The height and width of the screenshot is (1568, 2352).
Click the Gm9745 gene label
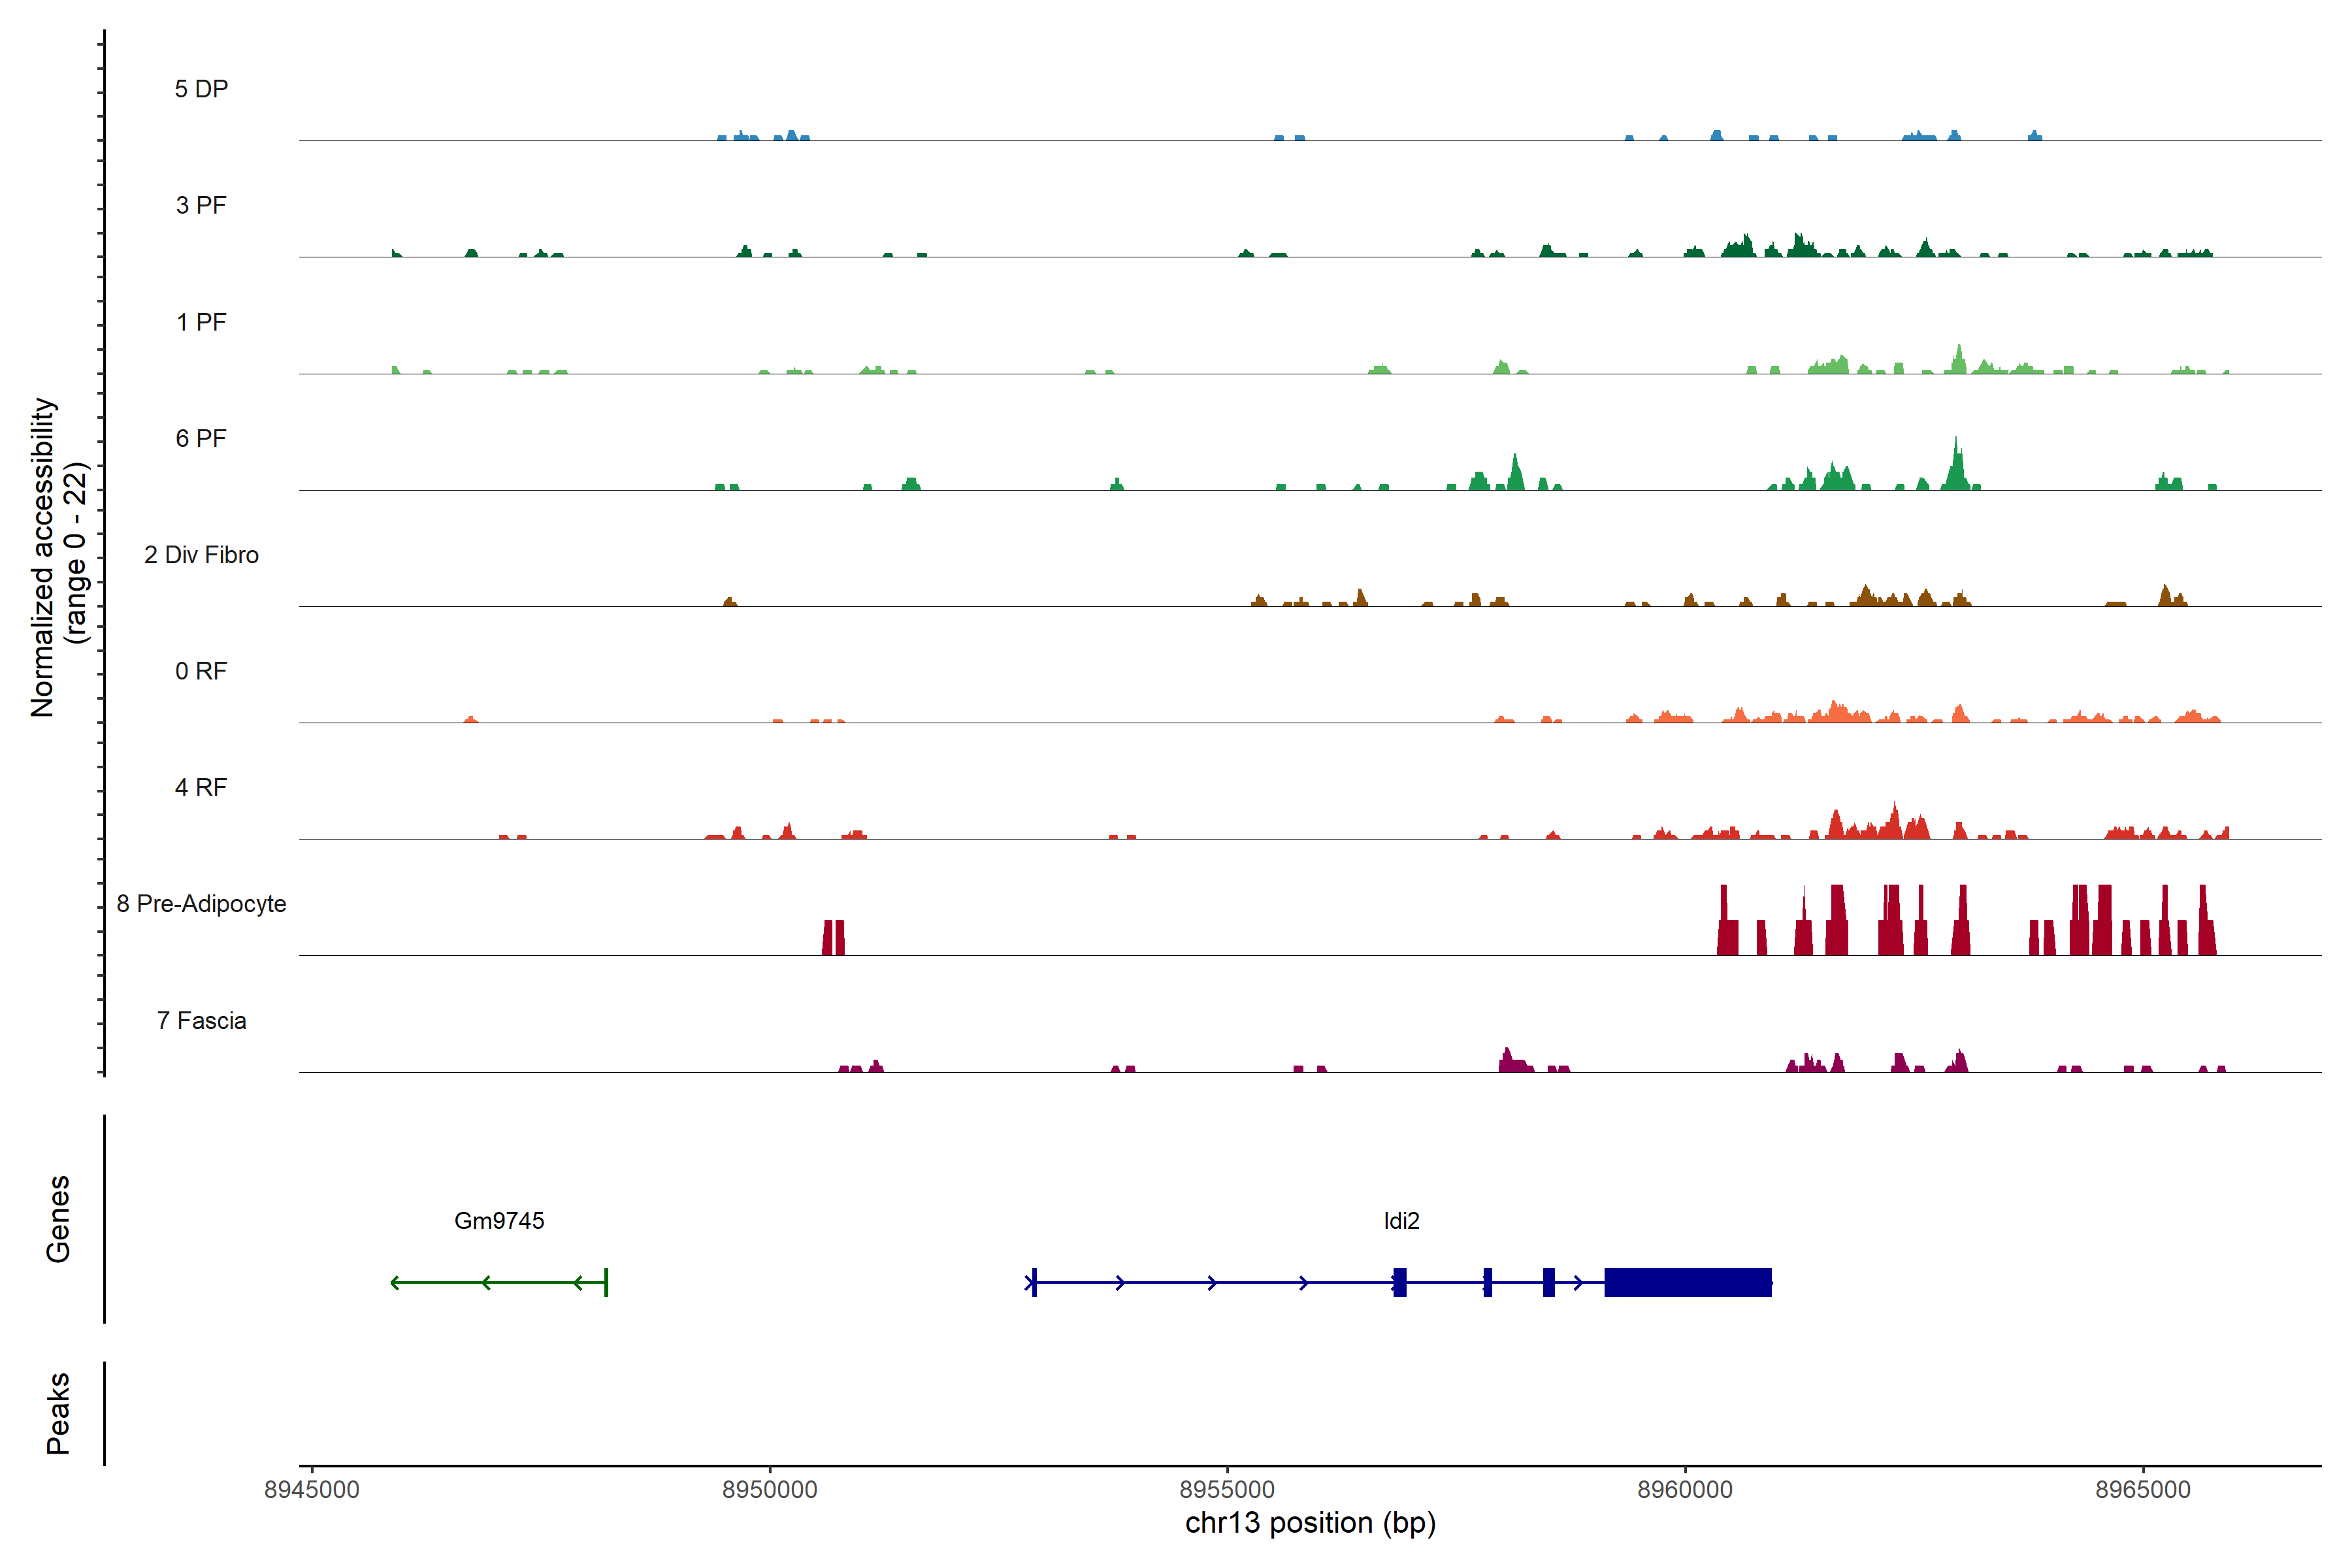point(499,1221)
